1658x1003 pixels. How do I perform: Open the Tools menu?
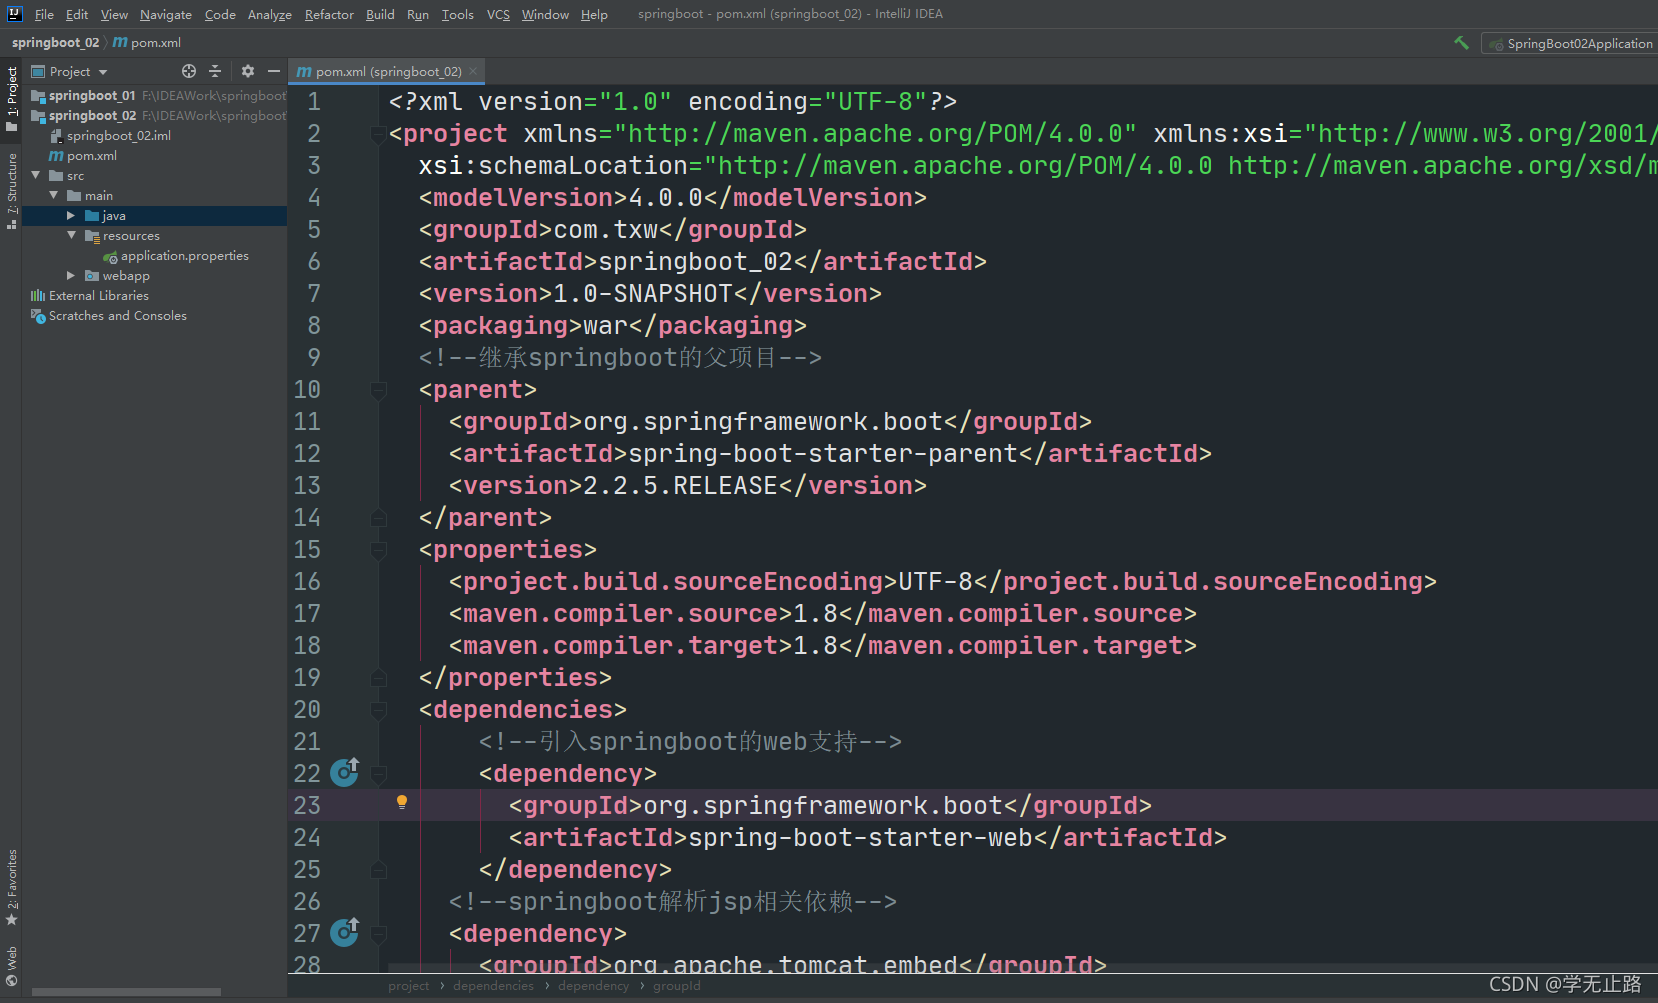pyautogui.click(x=458, y=15)
